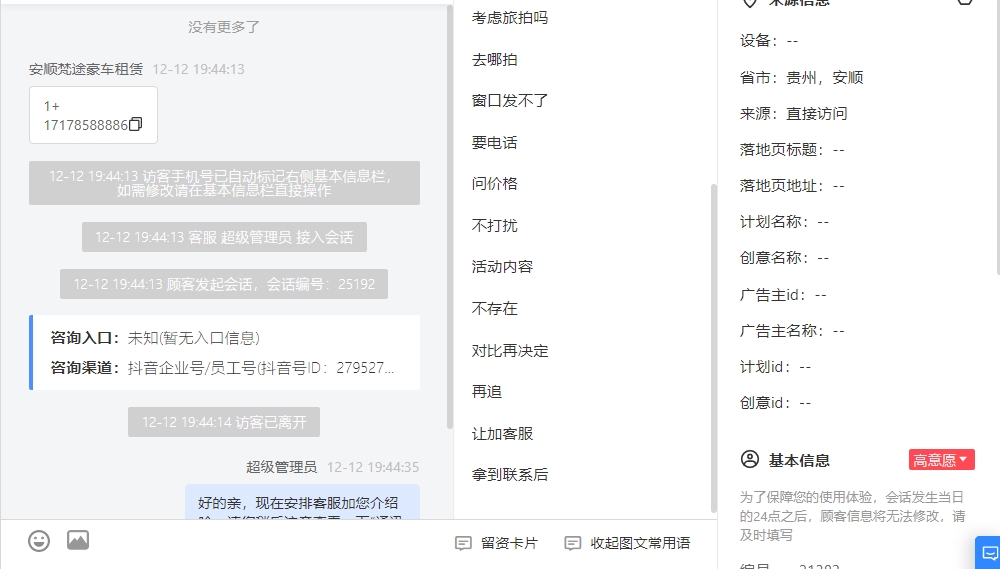This screenshot has height=569, width=1000.
Task: Click the 创意id field
Action: (776, 403)
